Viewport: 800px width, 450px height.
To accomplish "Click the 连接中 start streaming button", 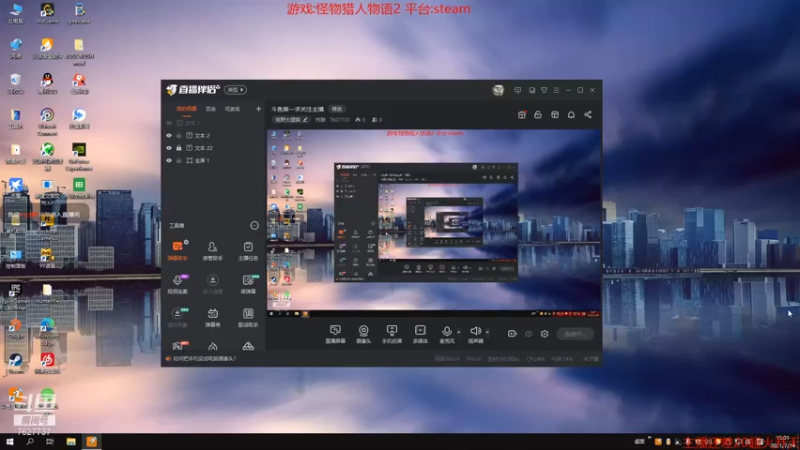I will pos(574,334).
